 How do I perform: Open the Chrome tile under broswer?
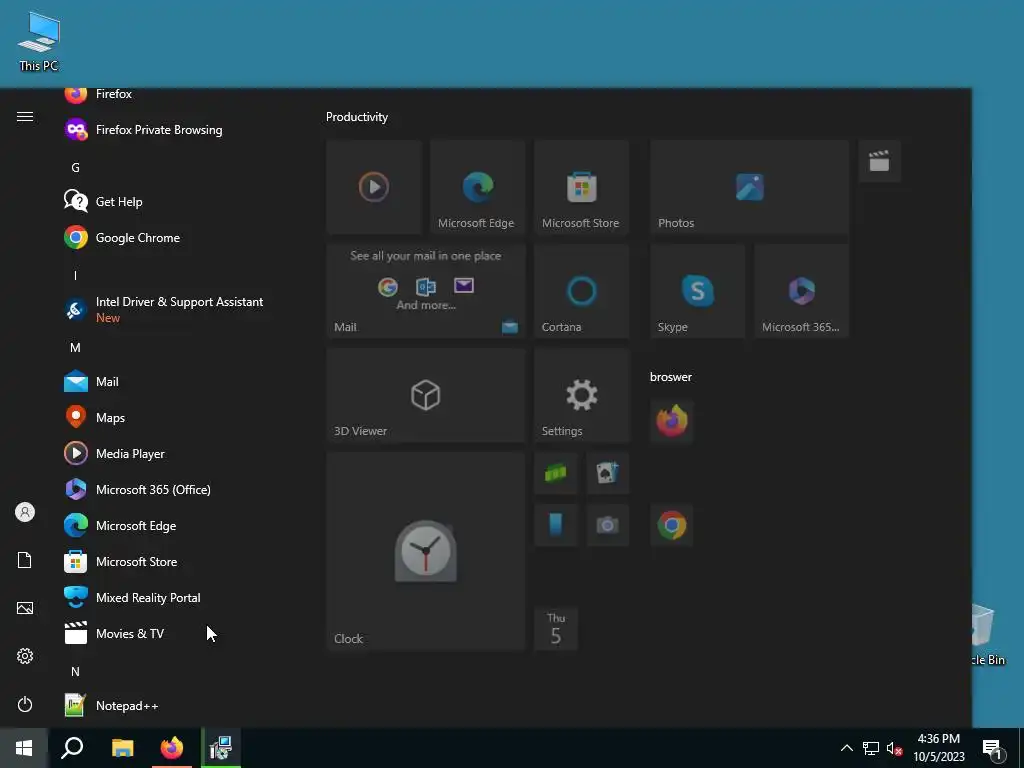(671, 525)
